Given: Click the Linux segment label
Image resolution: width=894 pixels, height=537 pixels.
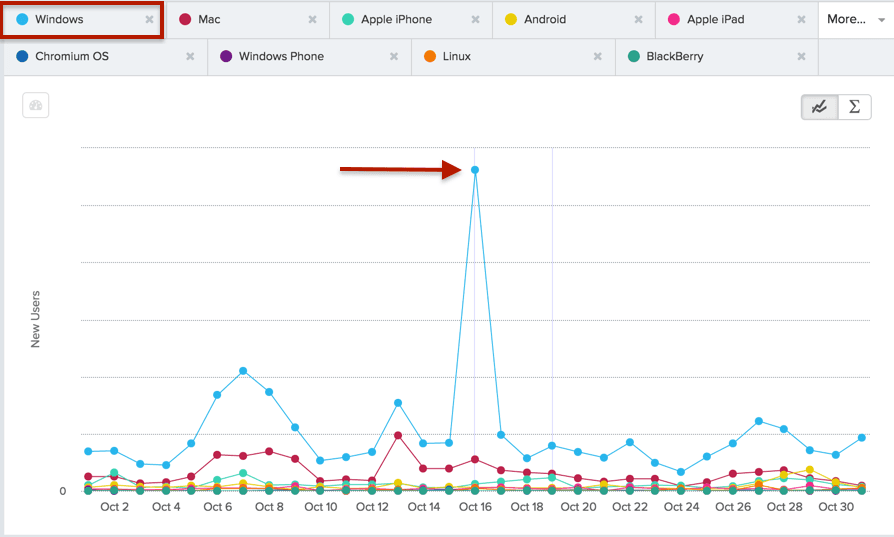Looking at the screenshot, I should [456, 57].
